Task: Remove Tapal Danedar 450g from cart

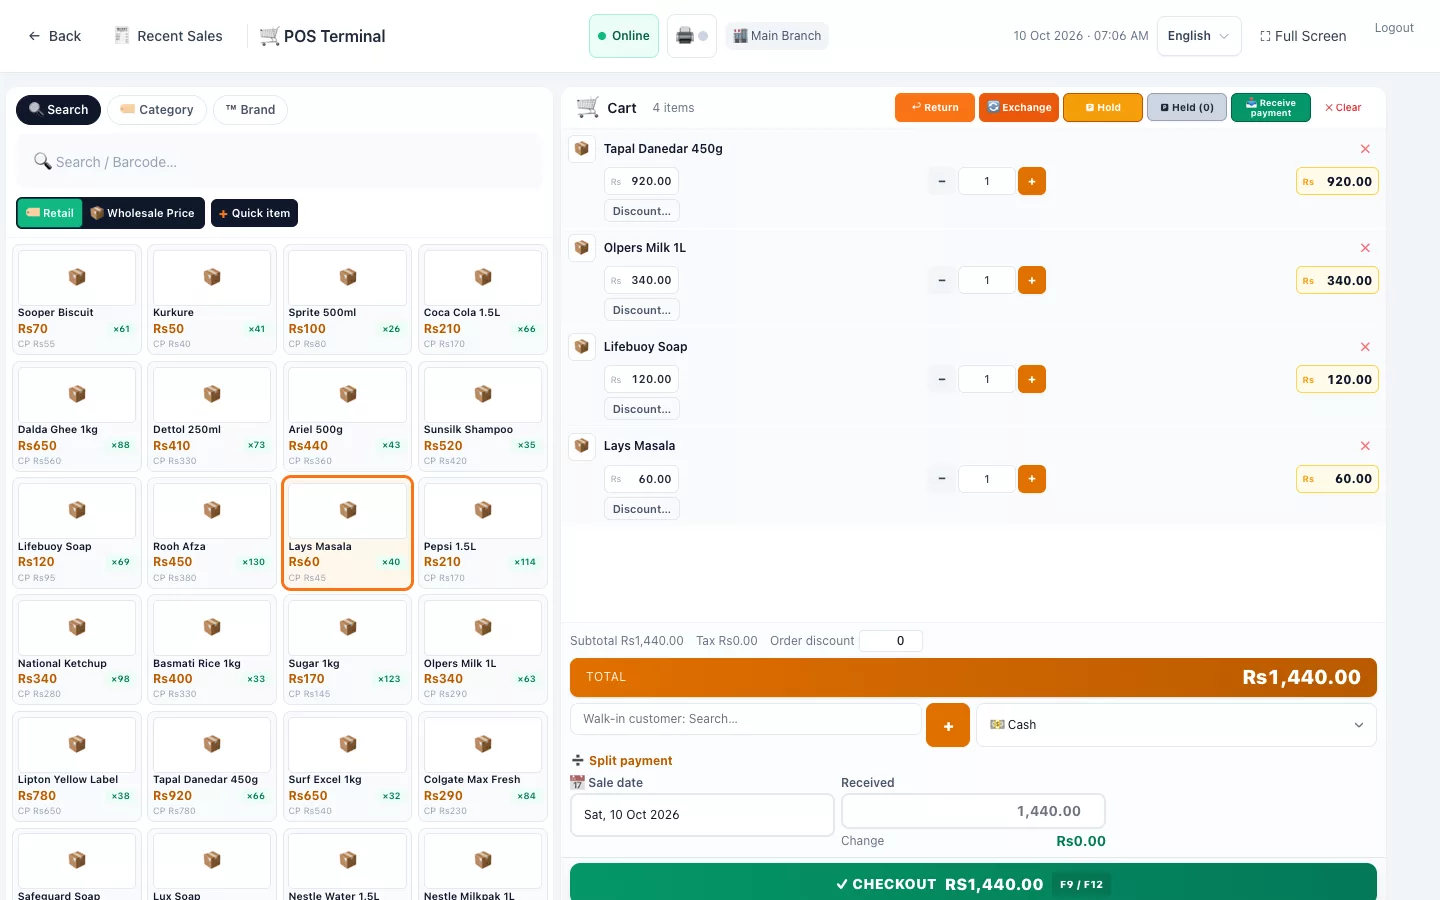Action: [1365, 149]
